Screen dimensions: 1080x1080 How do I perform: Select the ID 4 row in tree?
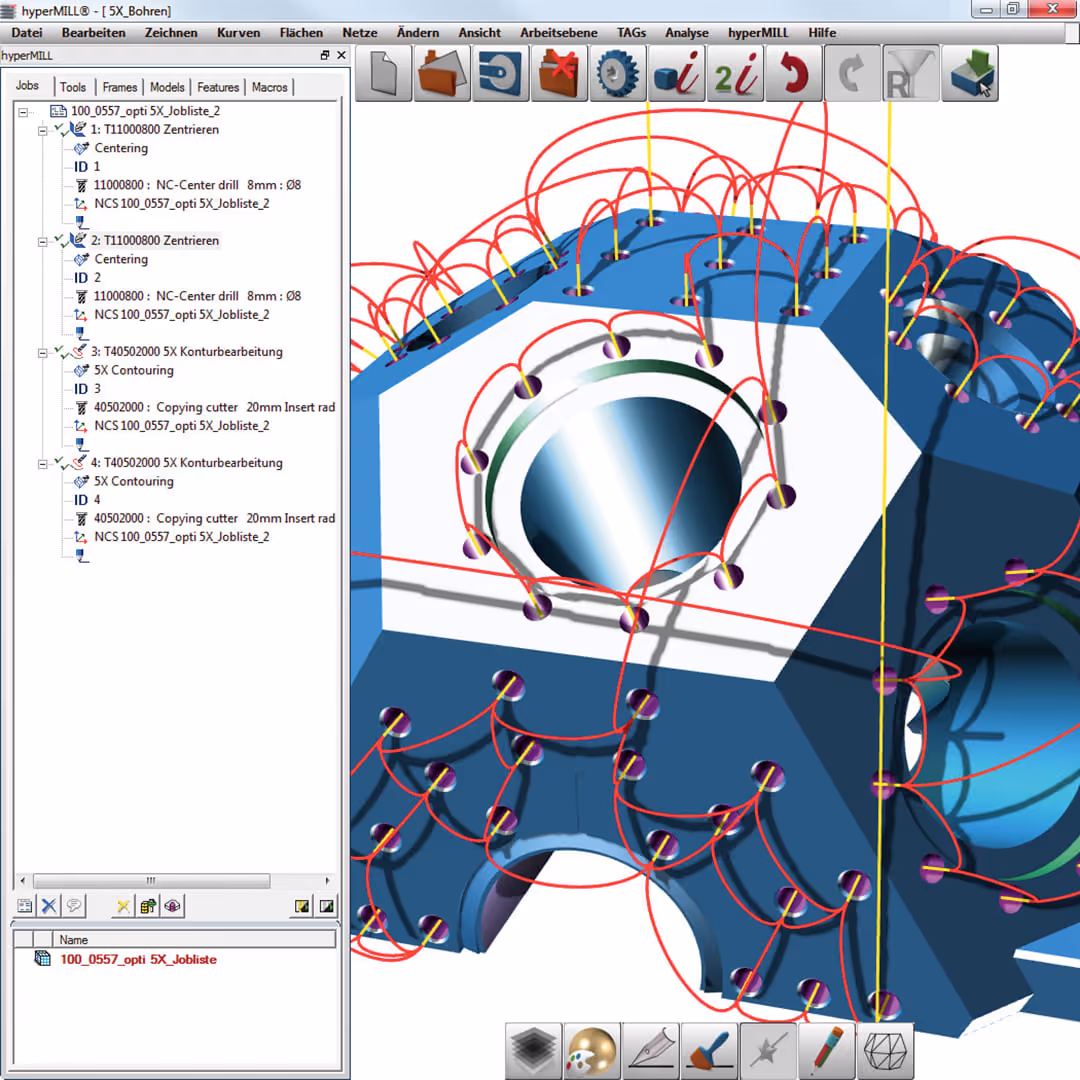coord(87,500)
